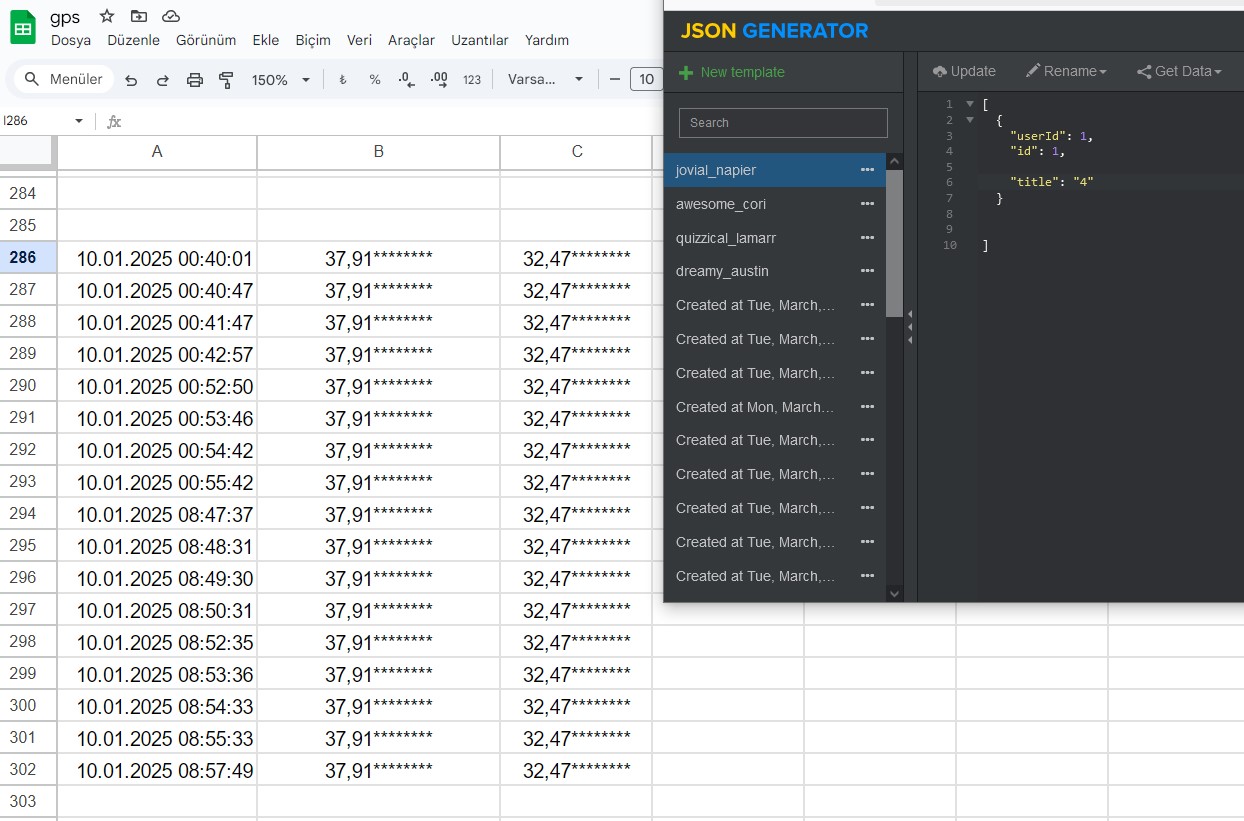Click the template Search field
This screenshot has height=821, width=1244.
pos(783,122)
